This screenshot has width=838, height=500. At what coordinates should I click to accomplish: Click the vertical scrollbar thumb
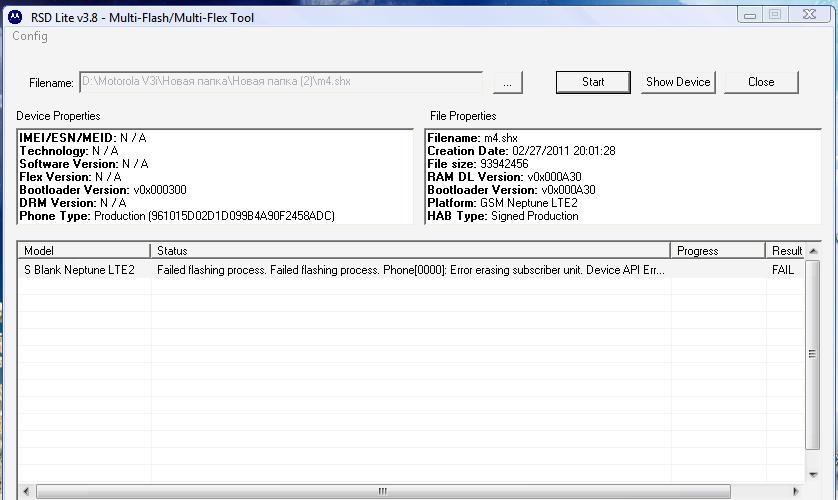[813, 355]
